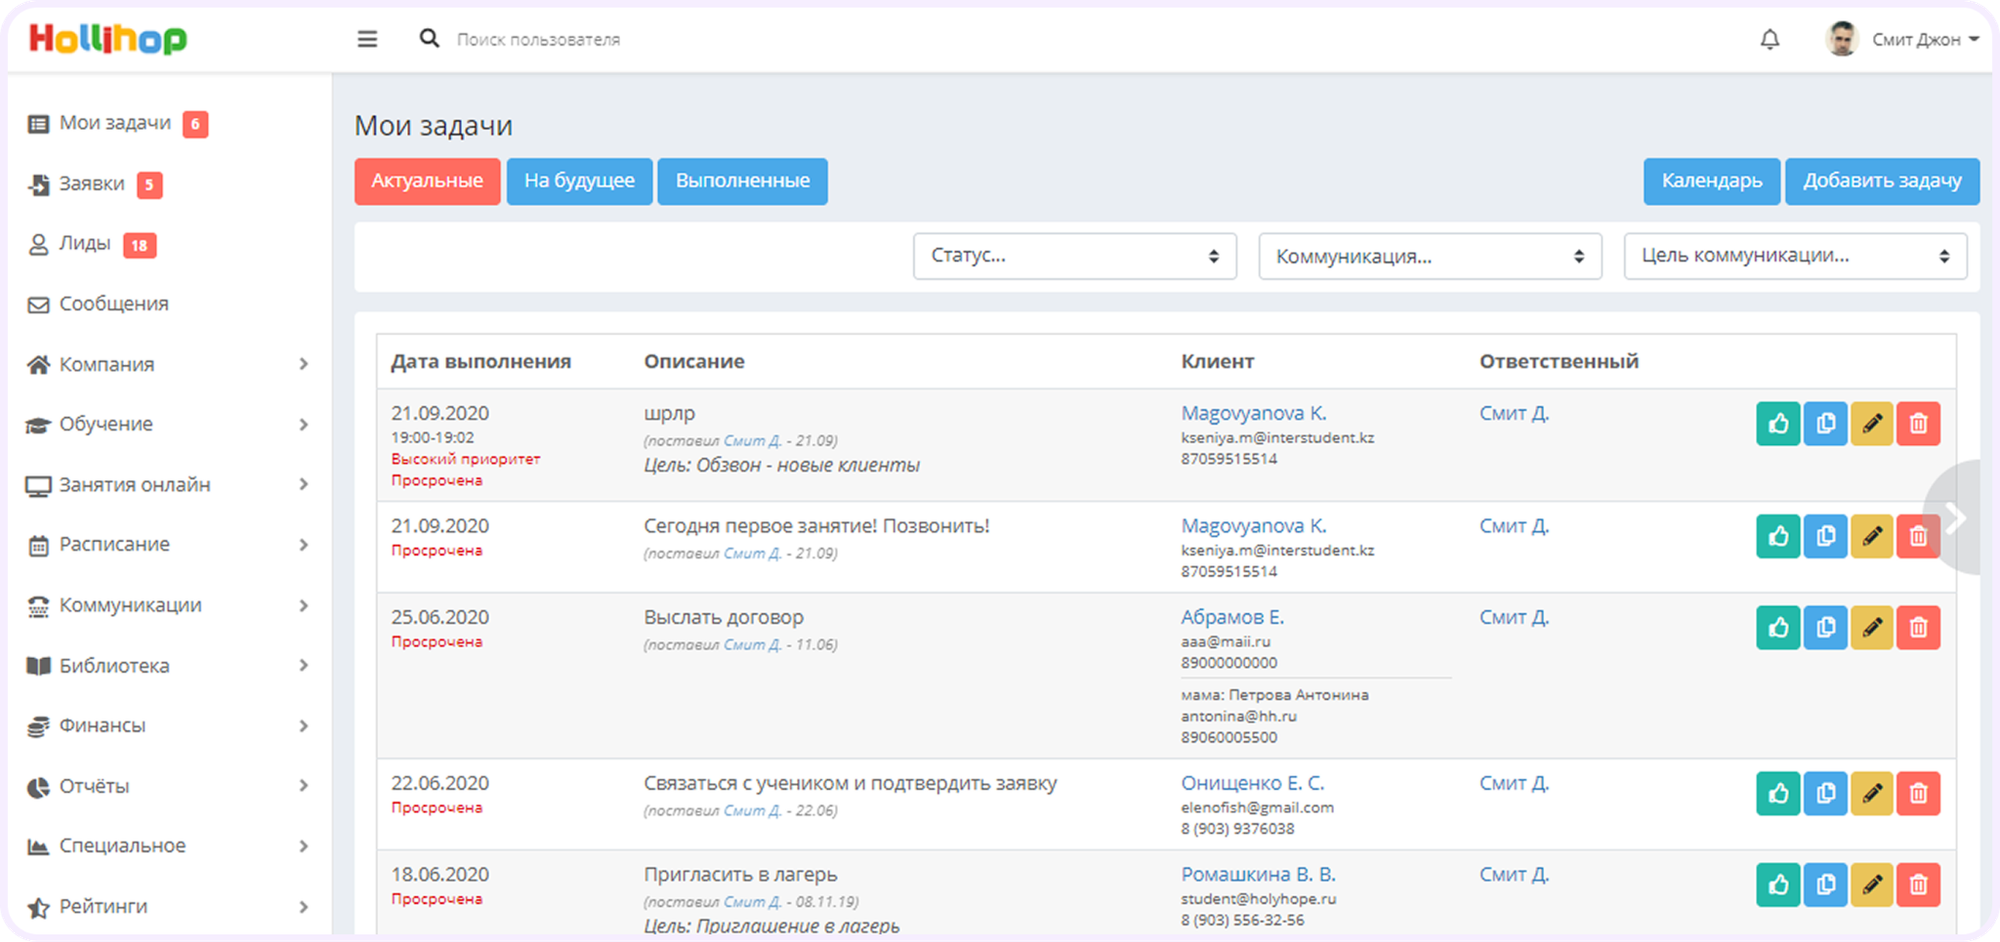Mark Выслать договор task as done

pyautogui.click(x=1778, y=628)
